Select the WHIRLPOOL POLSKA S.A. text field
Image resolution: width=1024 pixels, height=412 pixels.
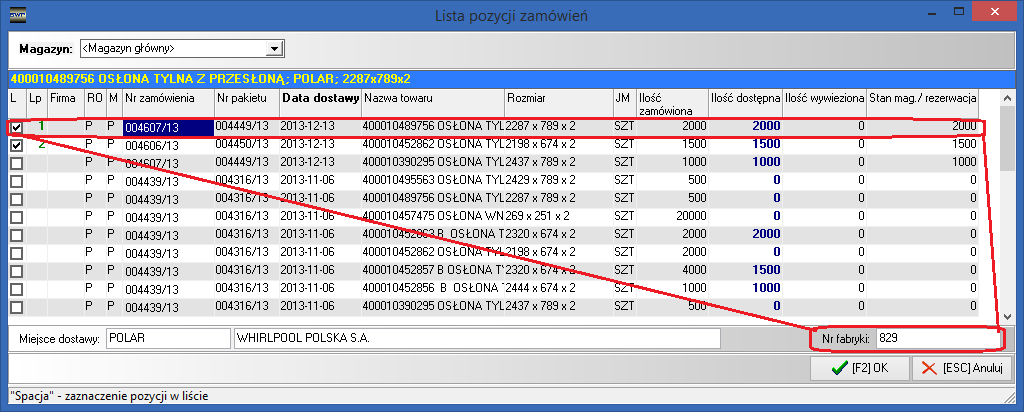coord(476,338)
